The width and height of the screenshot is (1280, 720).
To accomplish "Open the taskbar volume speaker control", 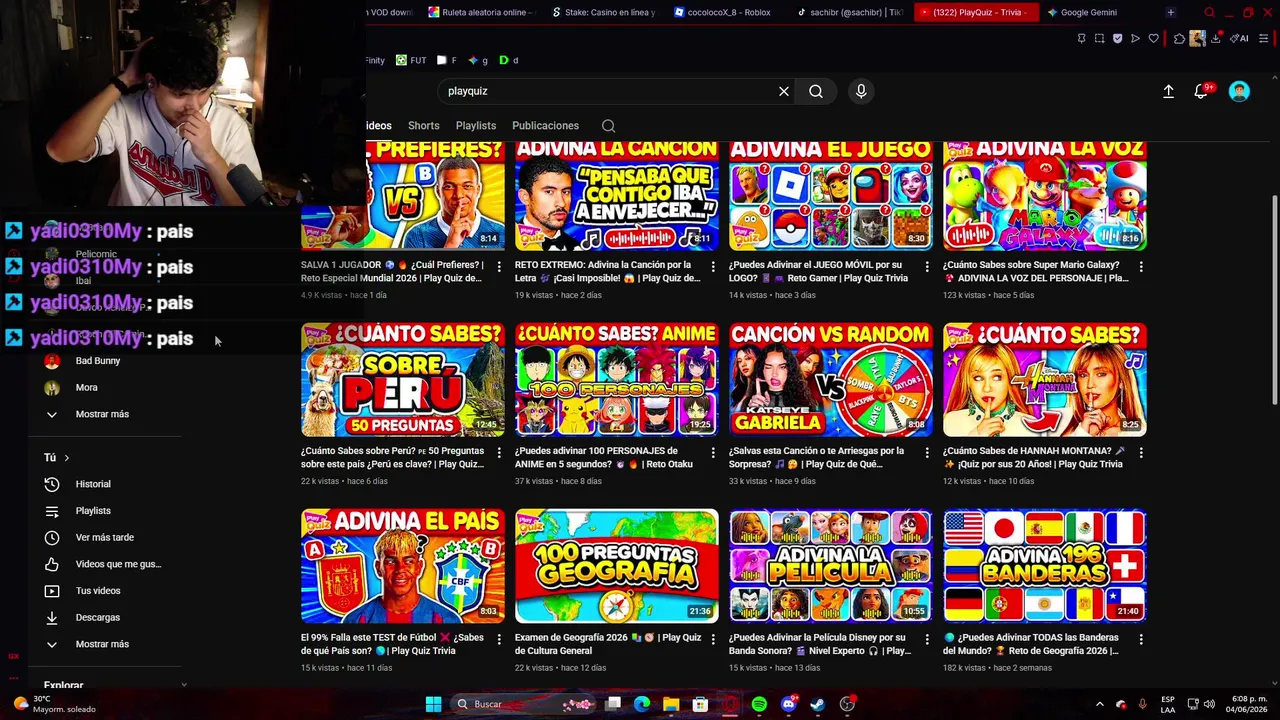I will (1209, 704).
